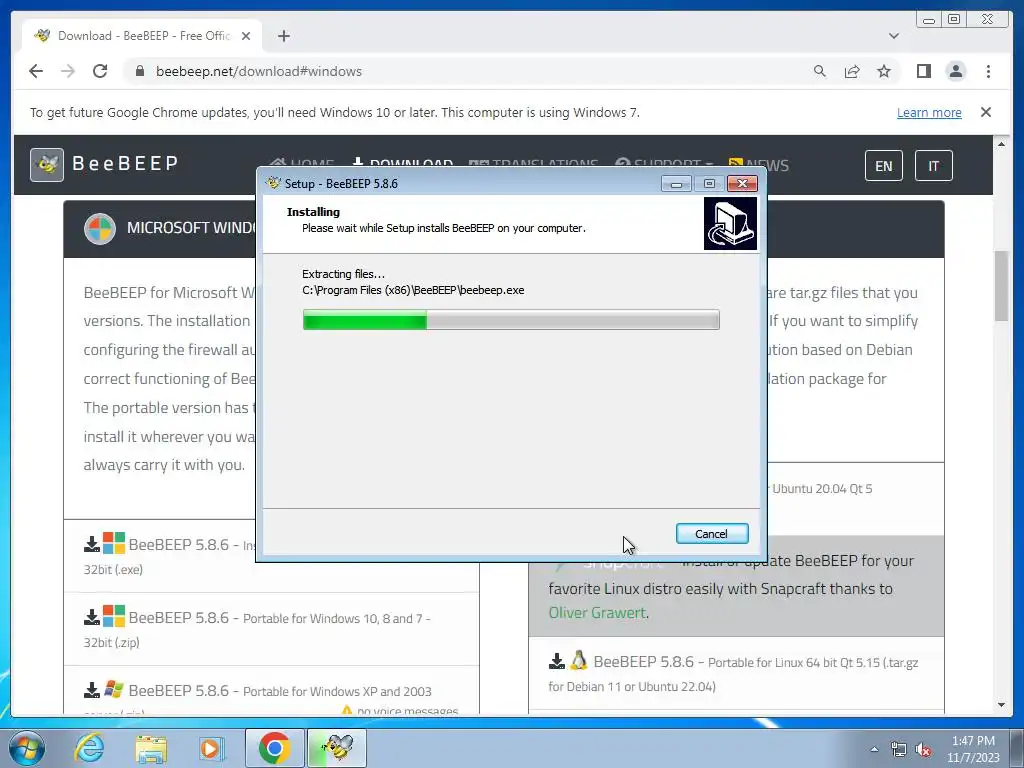This screenshot has height=768, width=1024.
Task: Open the NEWS menu item
Action: [x=759, y=165]
